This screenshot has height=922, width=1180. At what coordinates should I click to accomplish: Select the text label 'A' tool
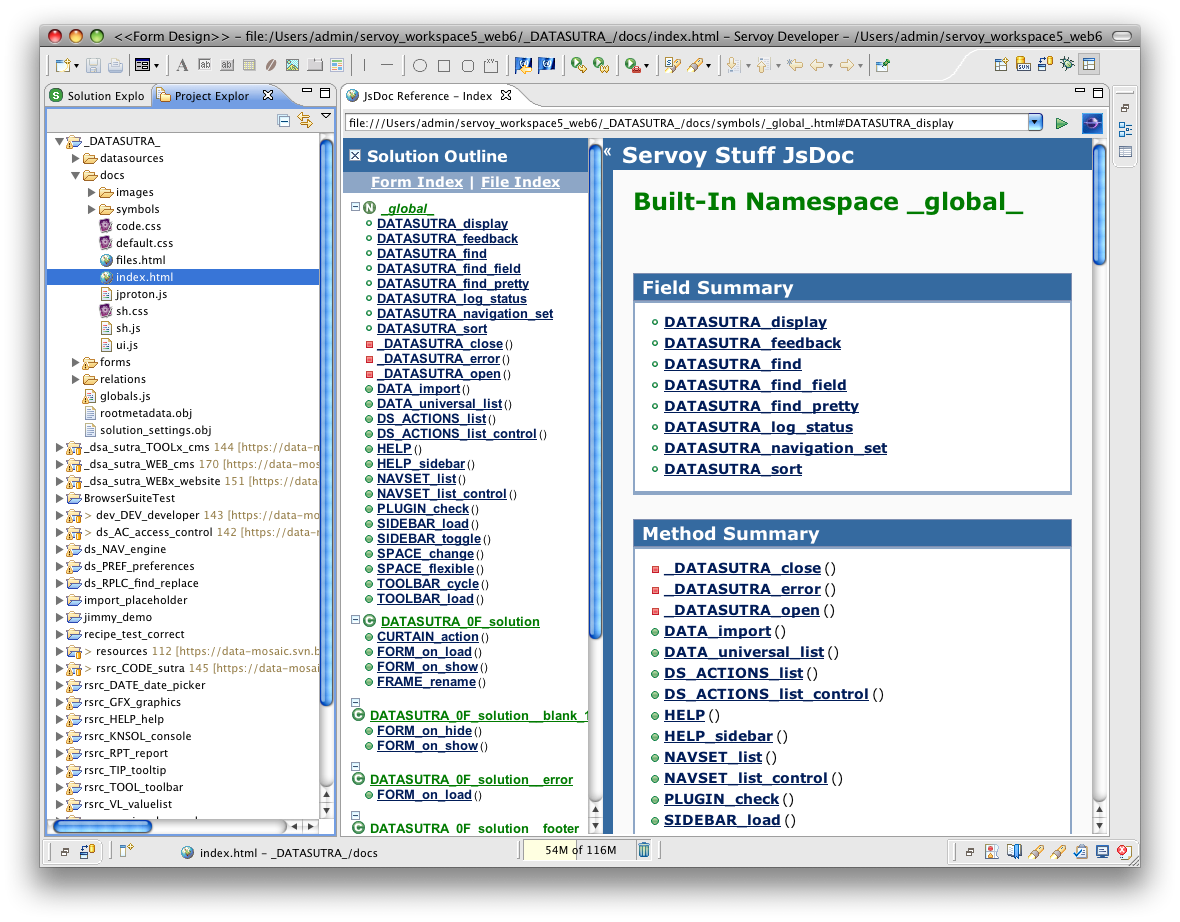point(182,65)
